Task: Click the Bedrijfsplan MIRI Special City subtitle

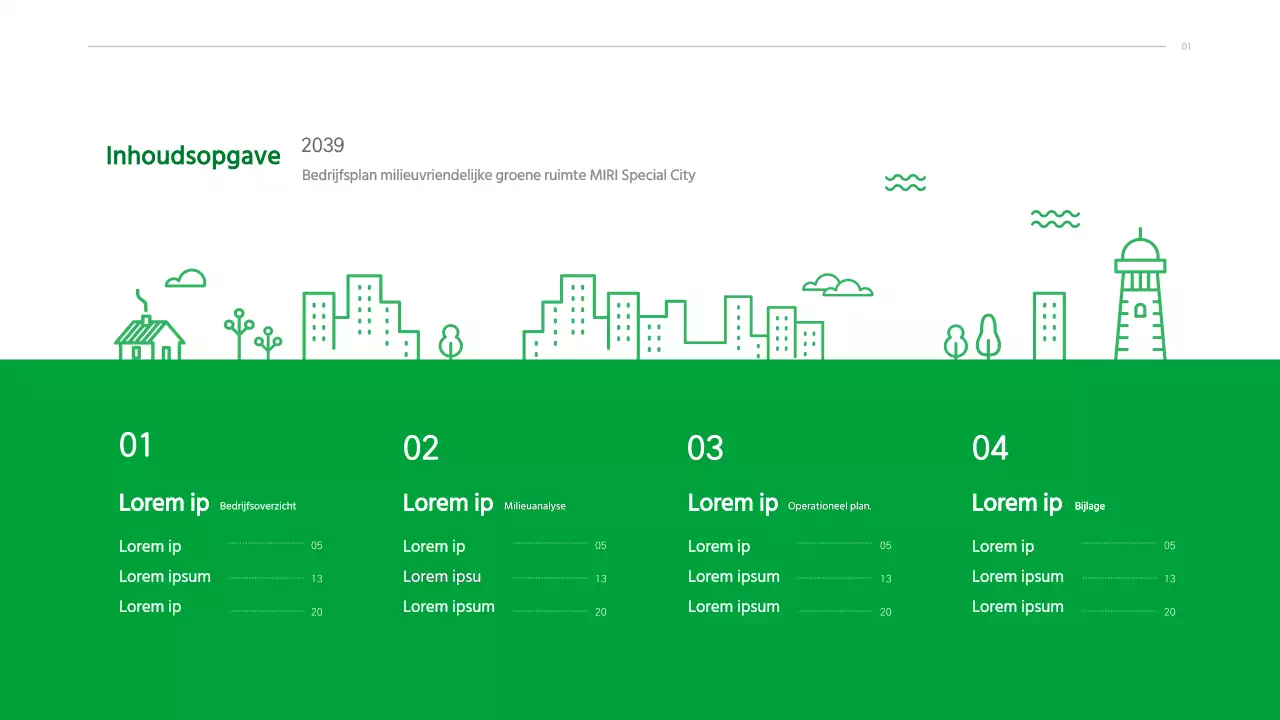Action: tap(498, 175)
